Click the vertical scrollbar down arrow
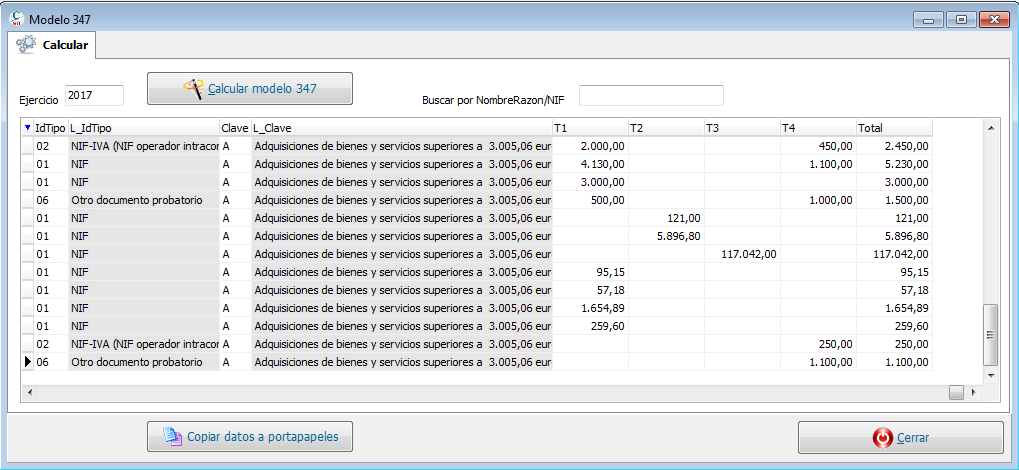 pyautogui.click(x=991, y=375)
